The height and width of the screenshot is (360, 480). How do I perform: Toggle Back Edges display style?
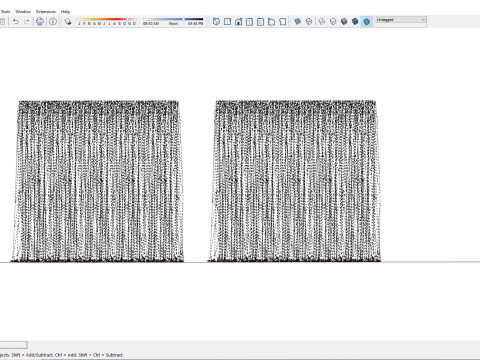[x=309, y=22]
